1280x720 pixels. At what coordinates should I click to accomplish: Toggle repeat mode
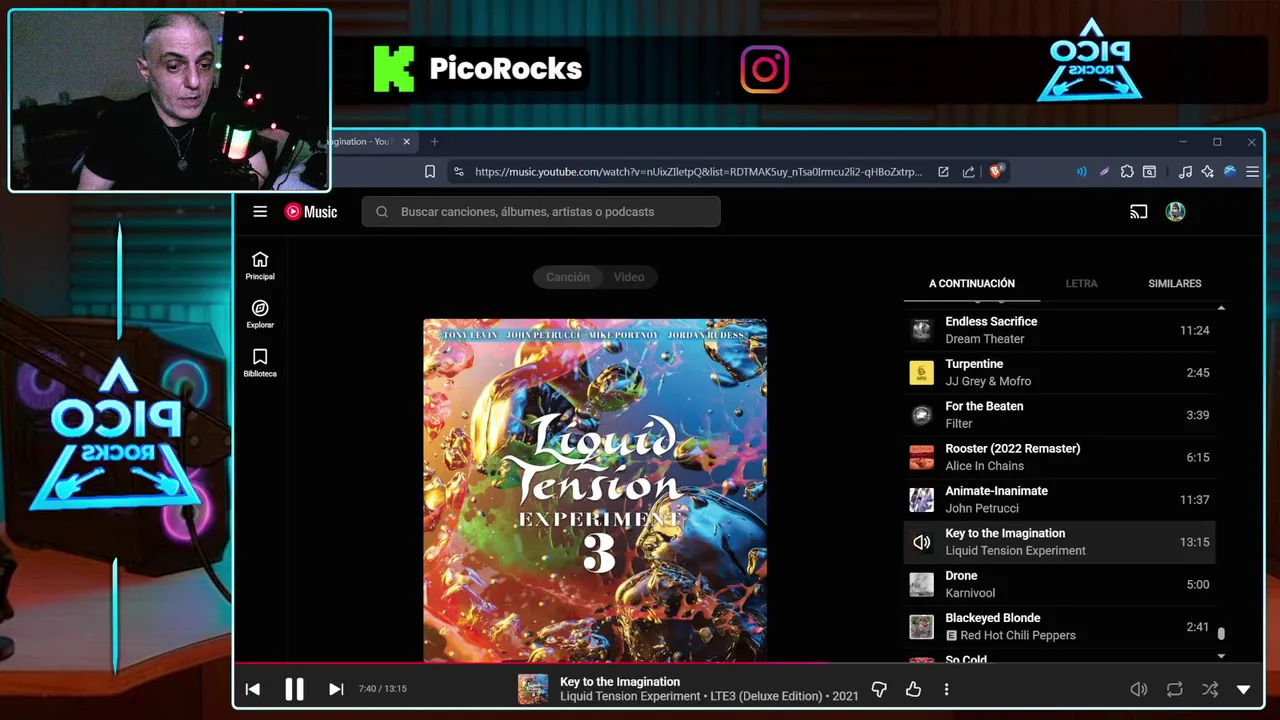1175,689
